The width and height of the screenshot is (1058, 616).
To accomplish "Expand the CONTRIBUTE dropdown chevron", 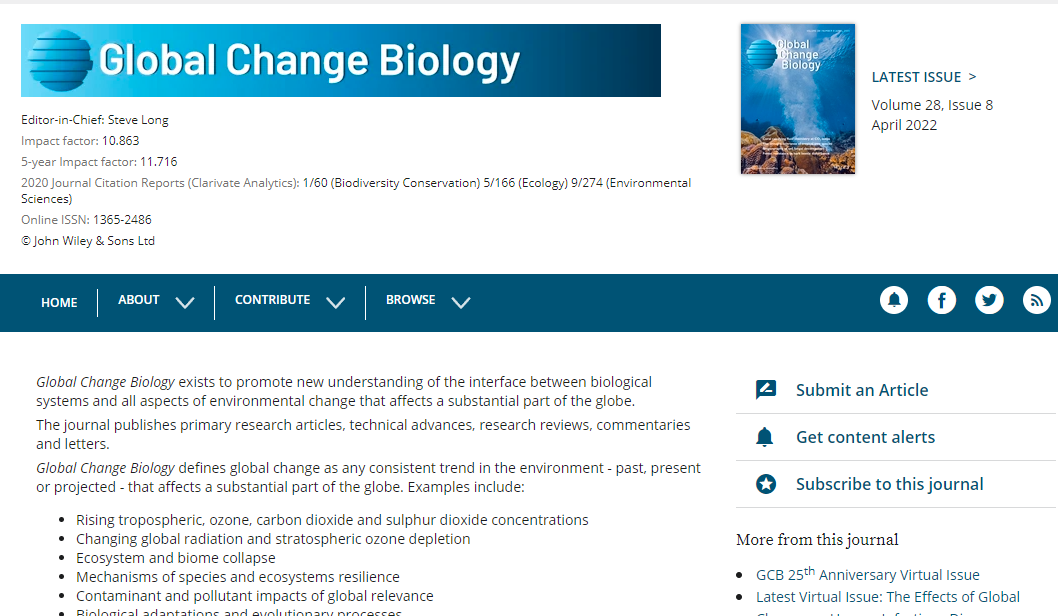I will [336, 302].
